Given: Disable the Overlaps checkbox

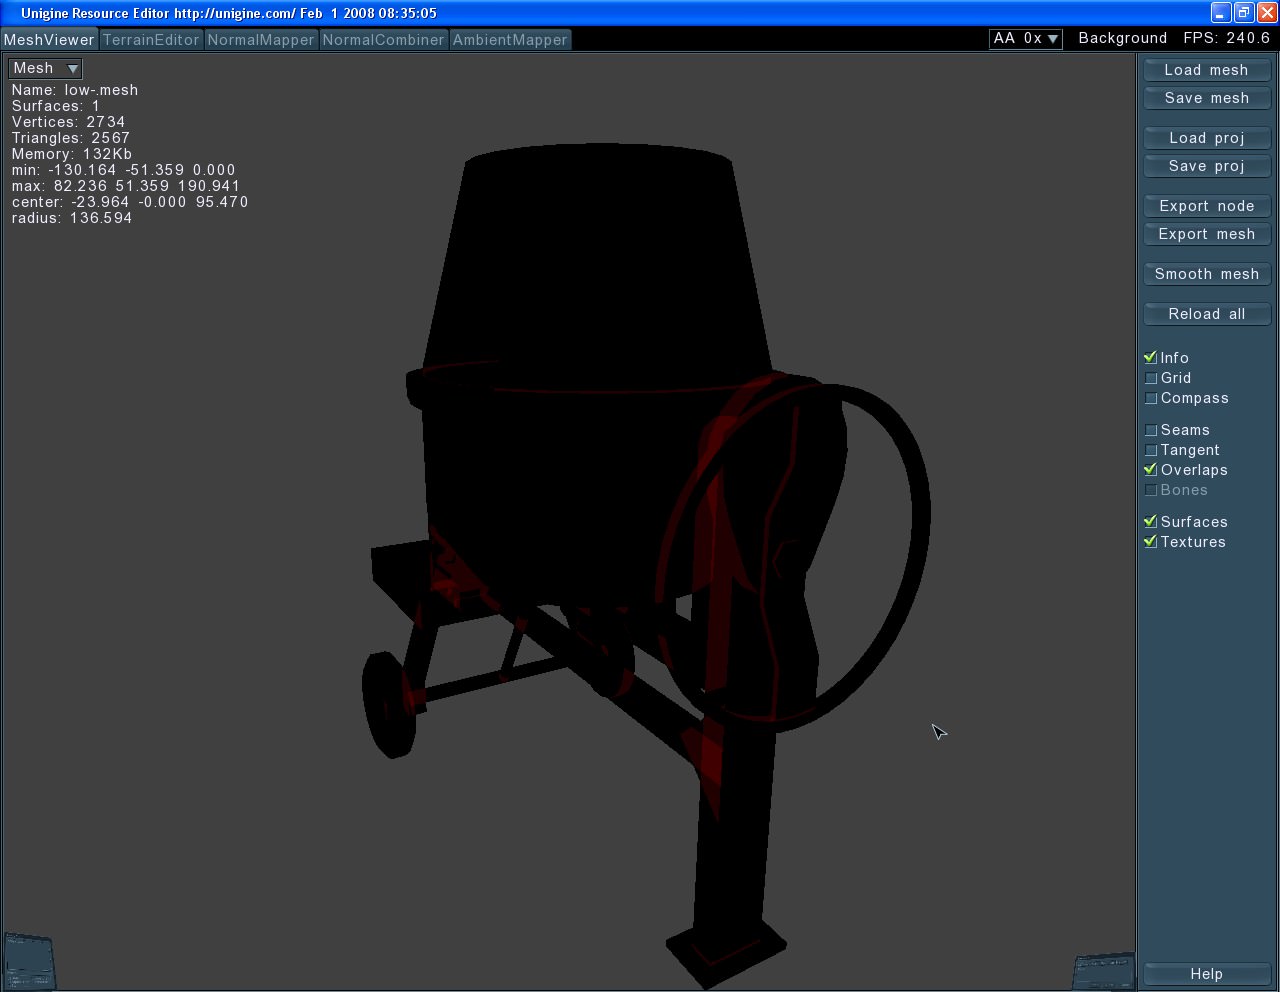Looking at the screenshot, I should coord(1151,470).
